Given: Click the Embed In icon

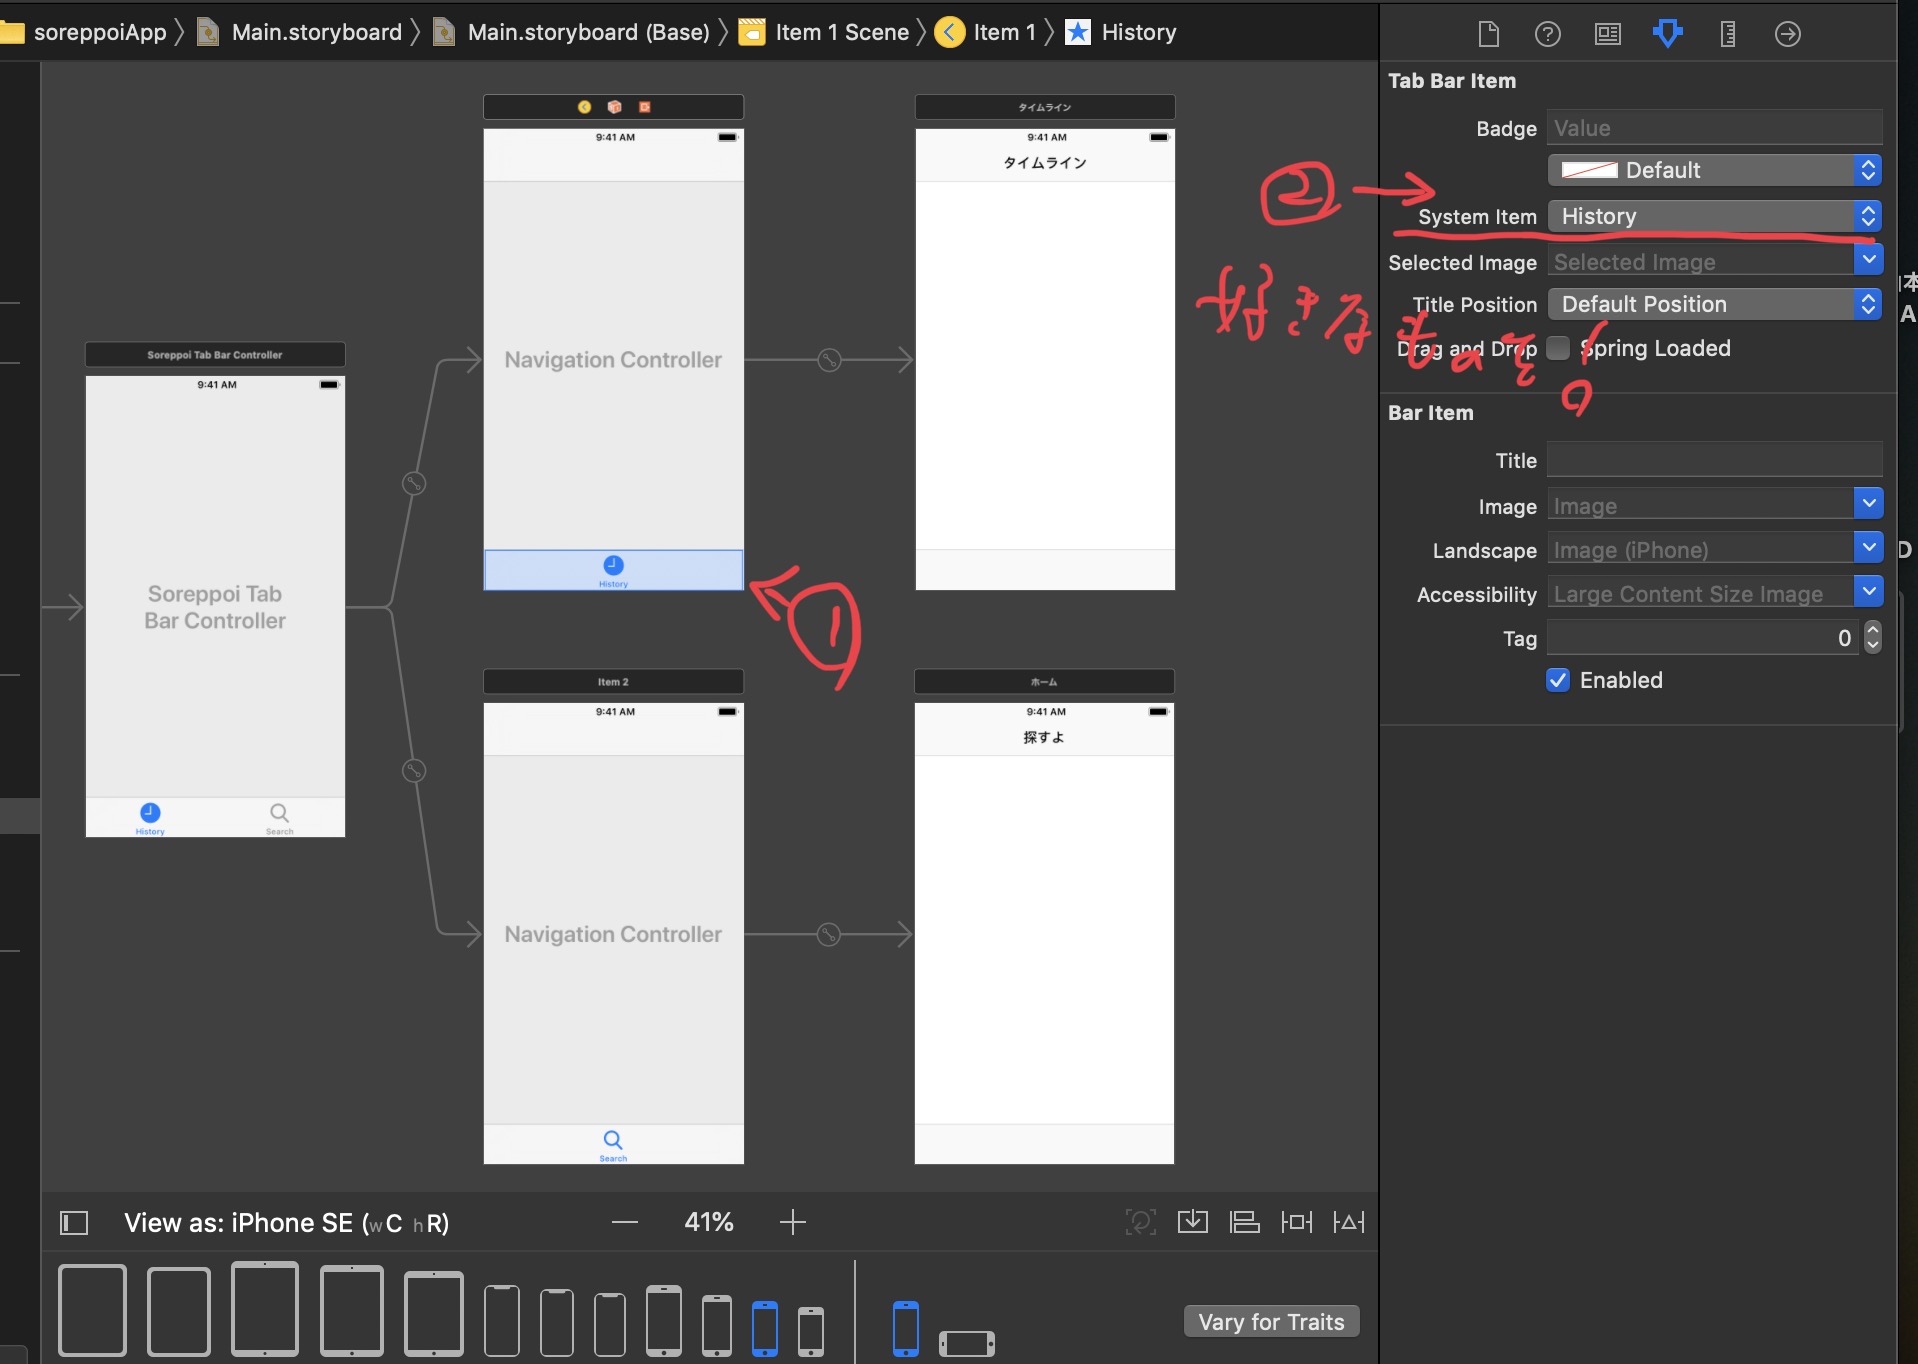Looking at the screenshot, I should pos(1192,1222).
